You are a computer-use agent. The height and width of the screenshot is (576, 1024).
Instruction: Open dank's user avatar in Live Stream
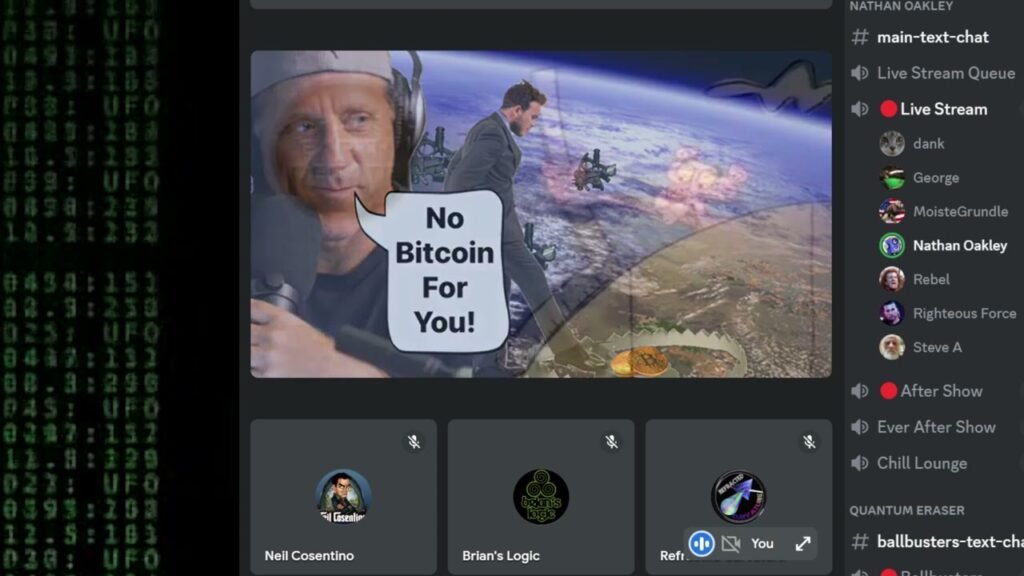point(891,144)
